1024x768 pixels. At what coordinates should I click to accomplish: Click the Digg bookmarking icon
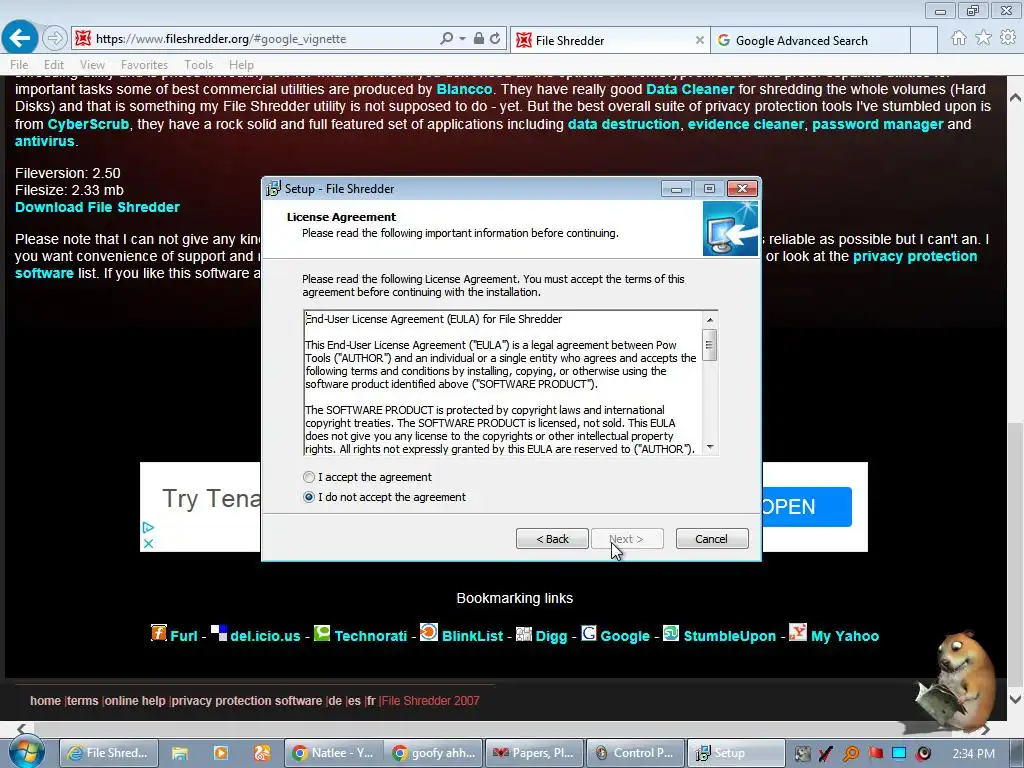click(524, 633)
